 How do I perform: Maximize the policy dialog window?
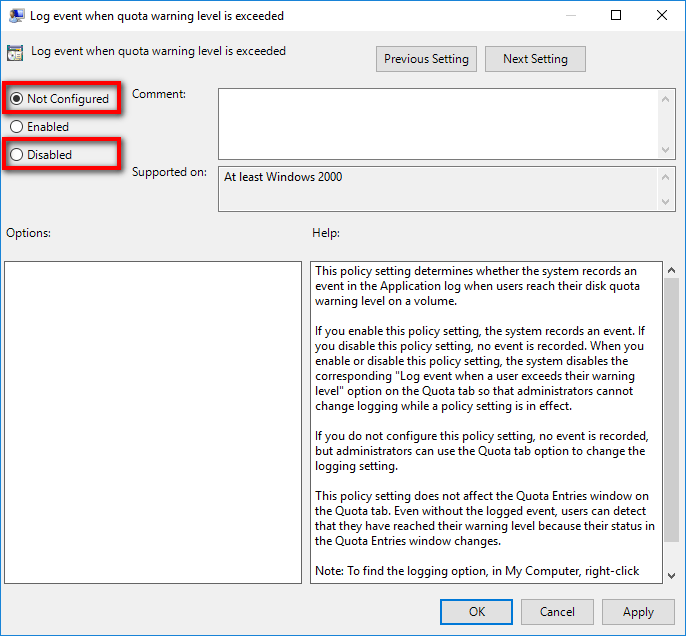[x=616, y=16]
